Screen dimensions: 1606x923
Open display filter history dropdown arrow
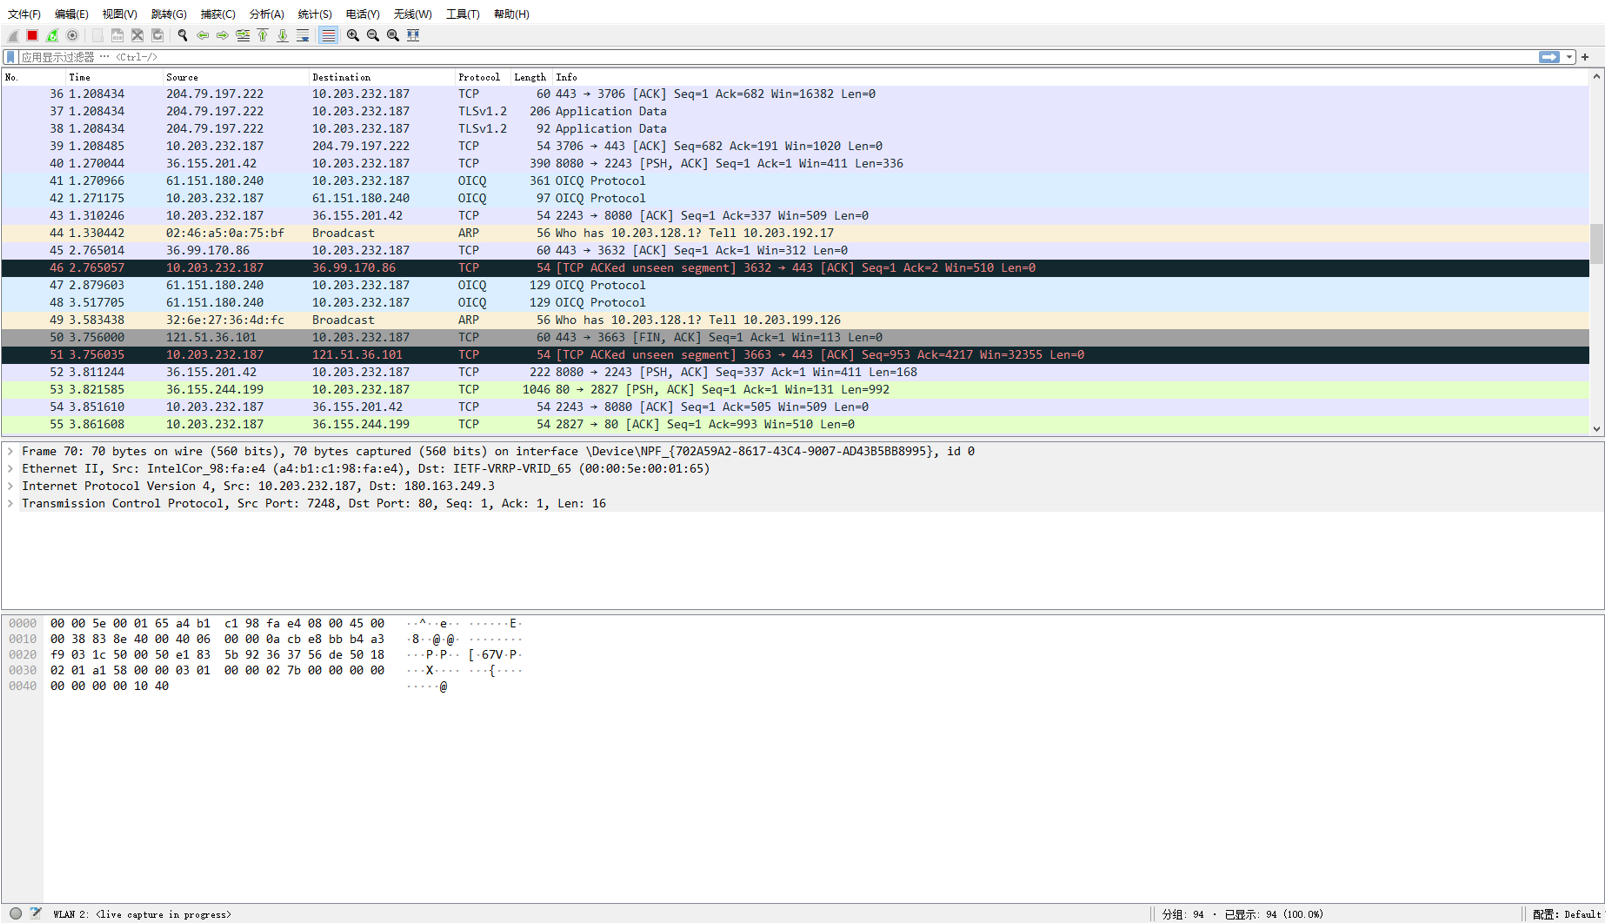pyautogui.click(x=1569, y=57)
